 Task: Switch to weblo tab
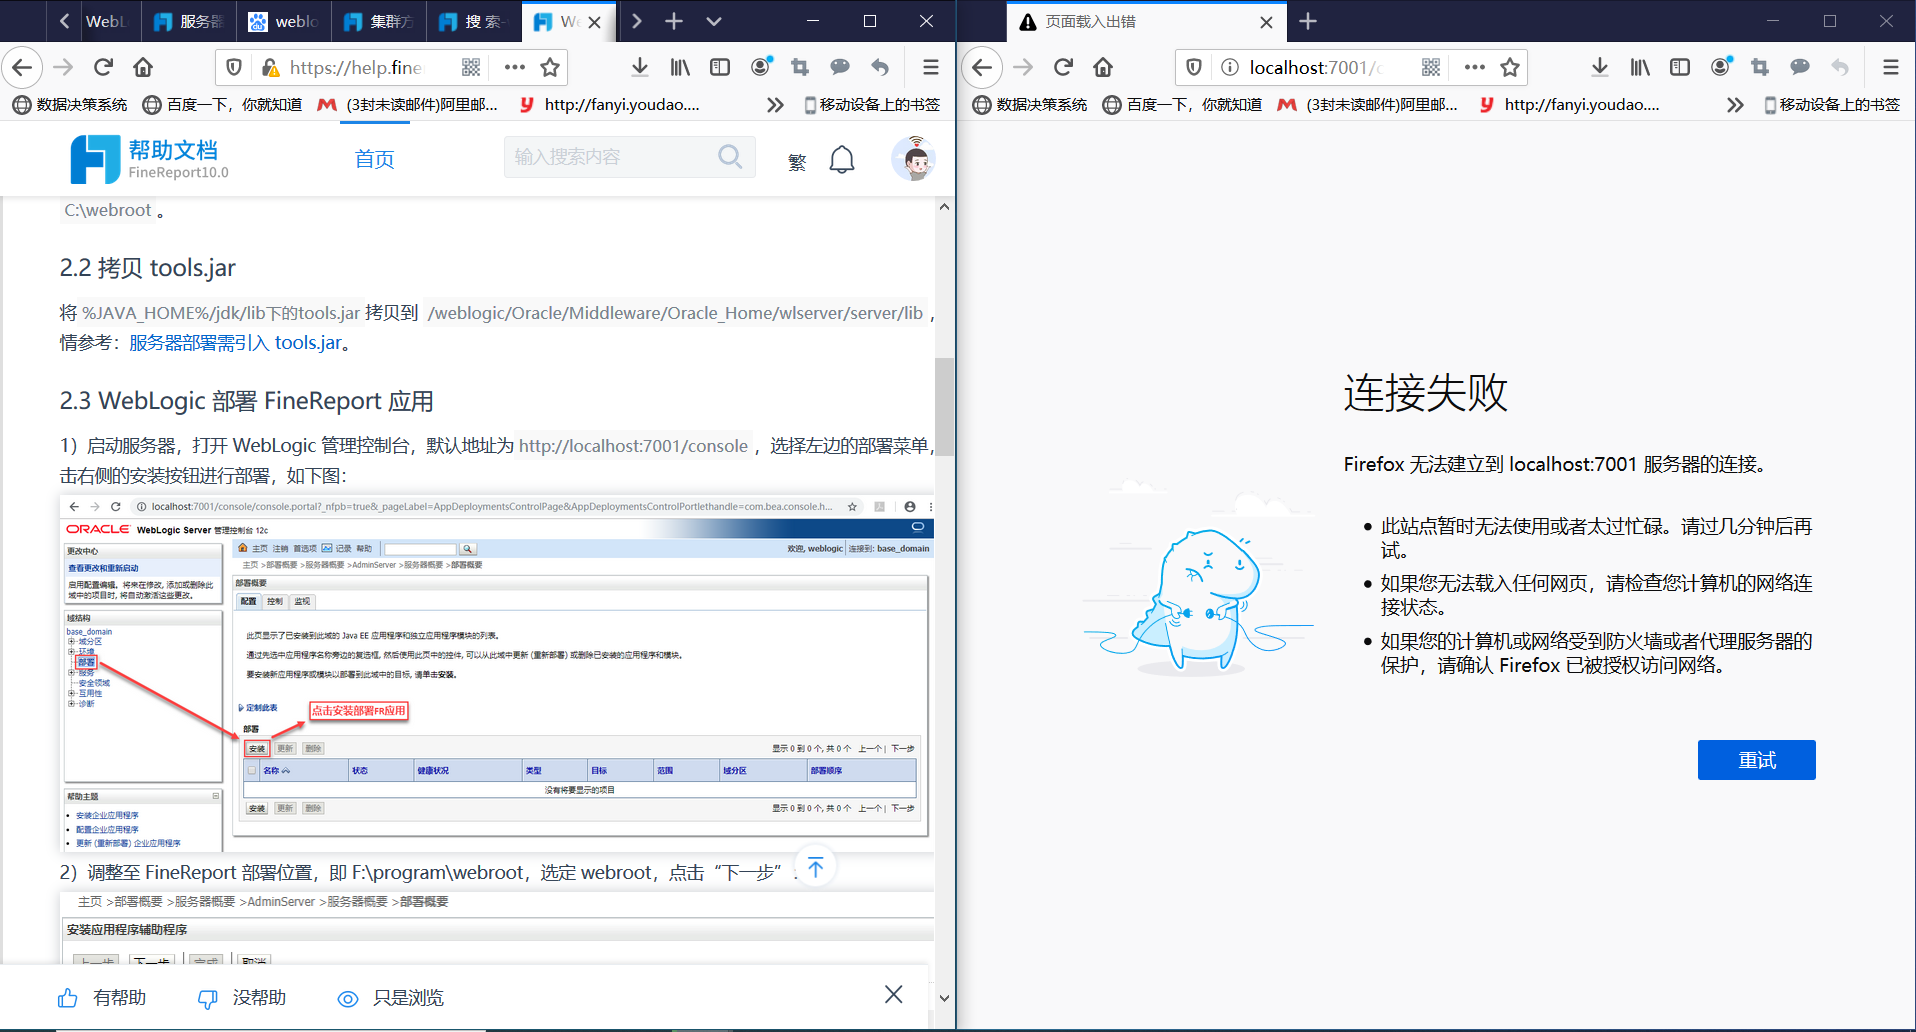coord(282,21)
